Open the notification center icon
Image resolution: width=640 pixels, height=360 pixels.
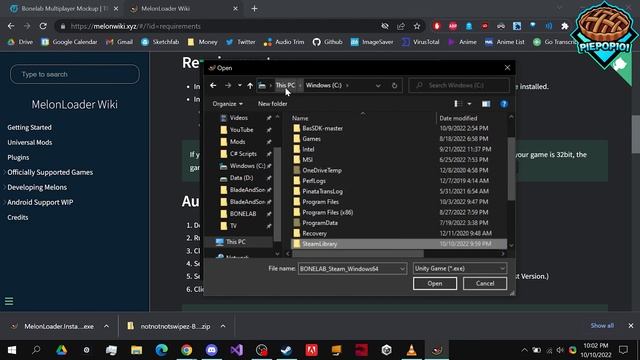point(623,350)
